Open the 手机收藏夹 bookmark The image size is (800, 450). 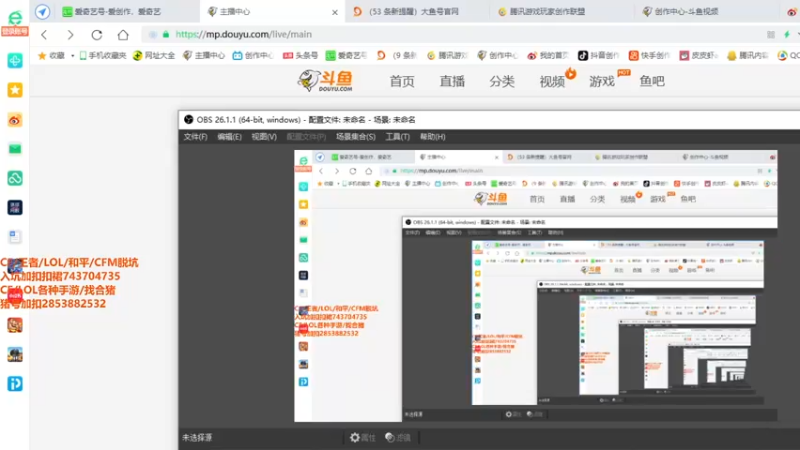point(103,56)
